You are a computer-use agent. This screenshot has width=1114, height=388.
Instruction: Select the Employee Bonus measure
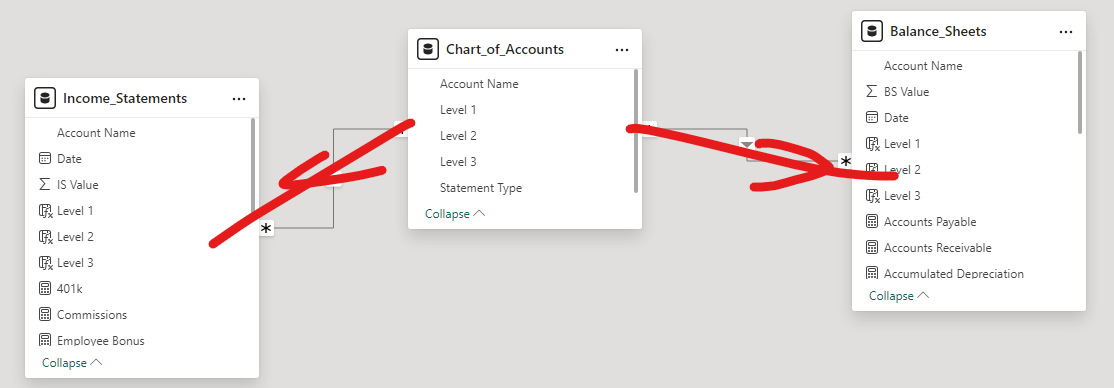[101, 340]
